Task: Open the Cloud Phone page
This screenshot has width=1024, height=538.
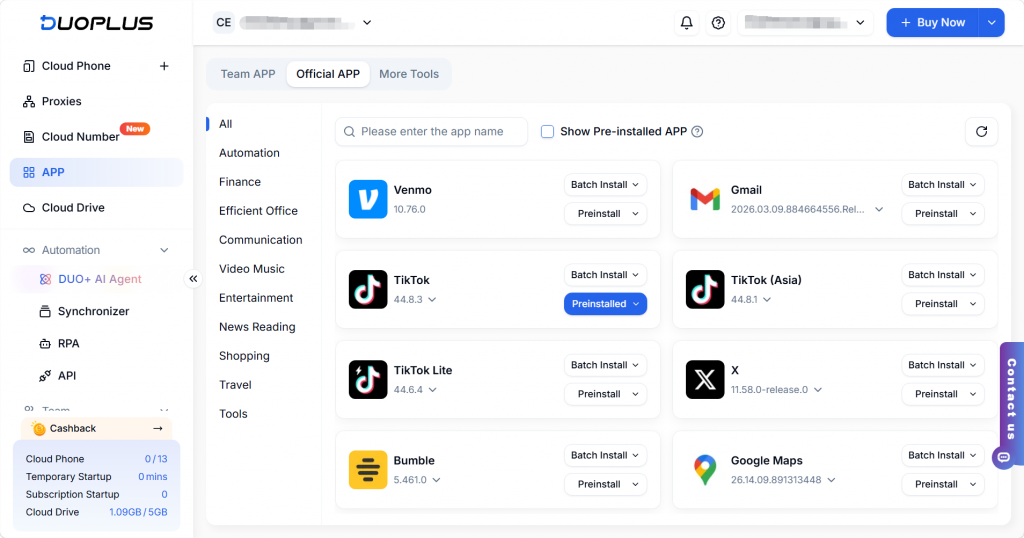Action: click(x=76, y=66)
